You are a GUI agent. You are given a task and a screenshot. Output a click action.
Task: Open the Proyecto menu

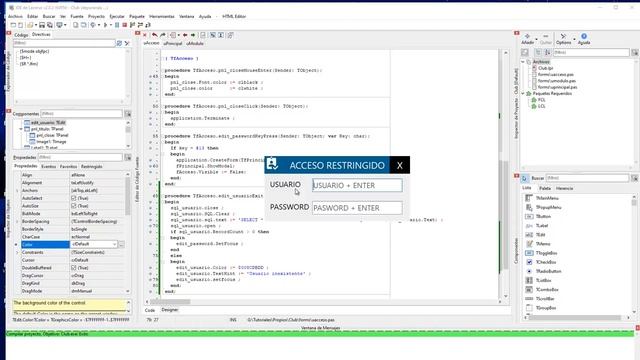click(96, 16)
